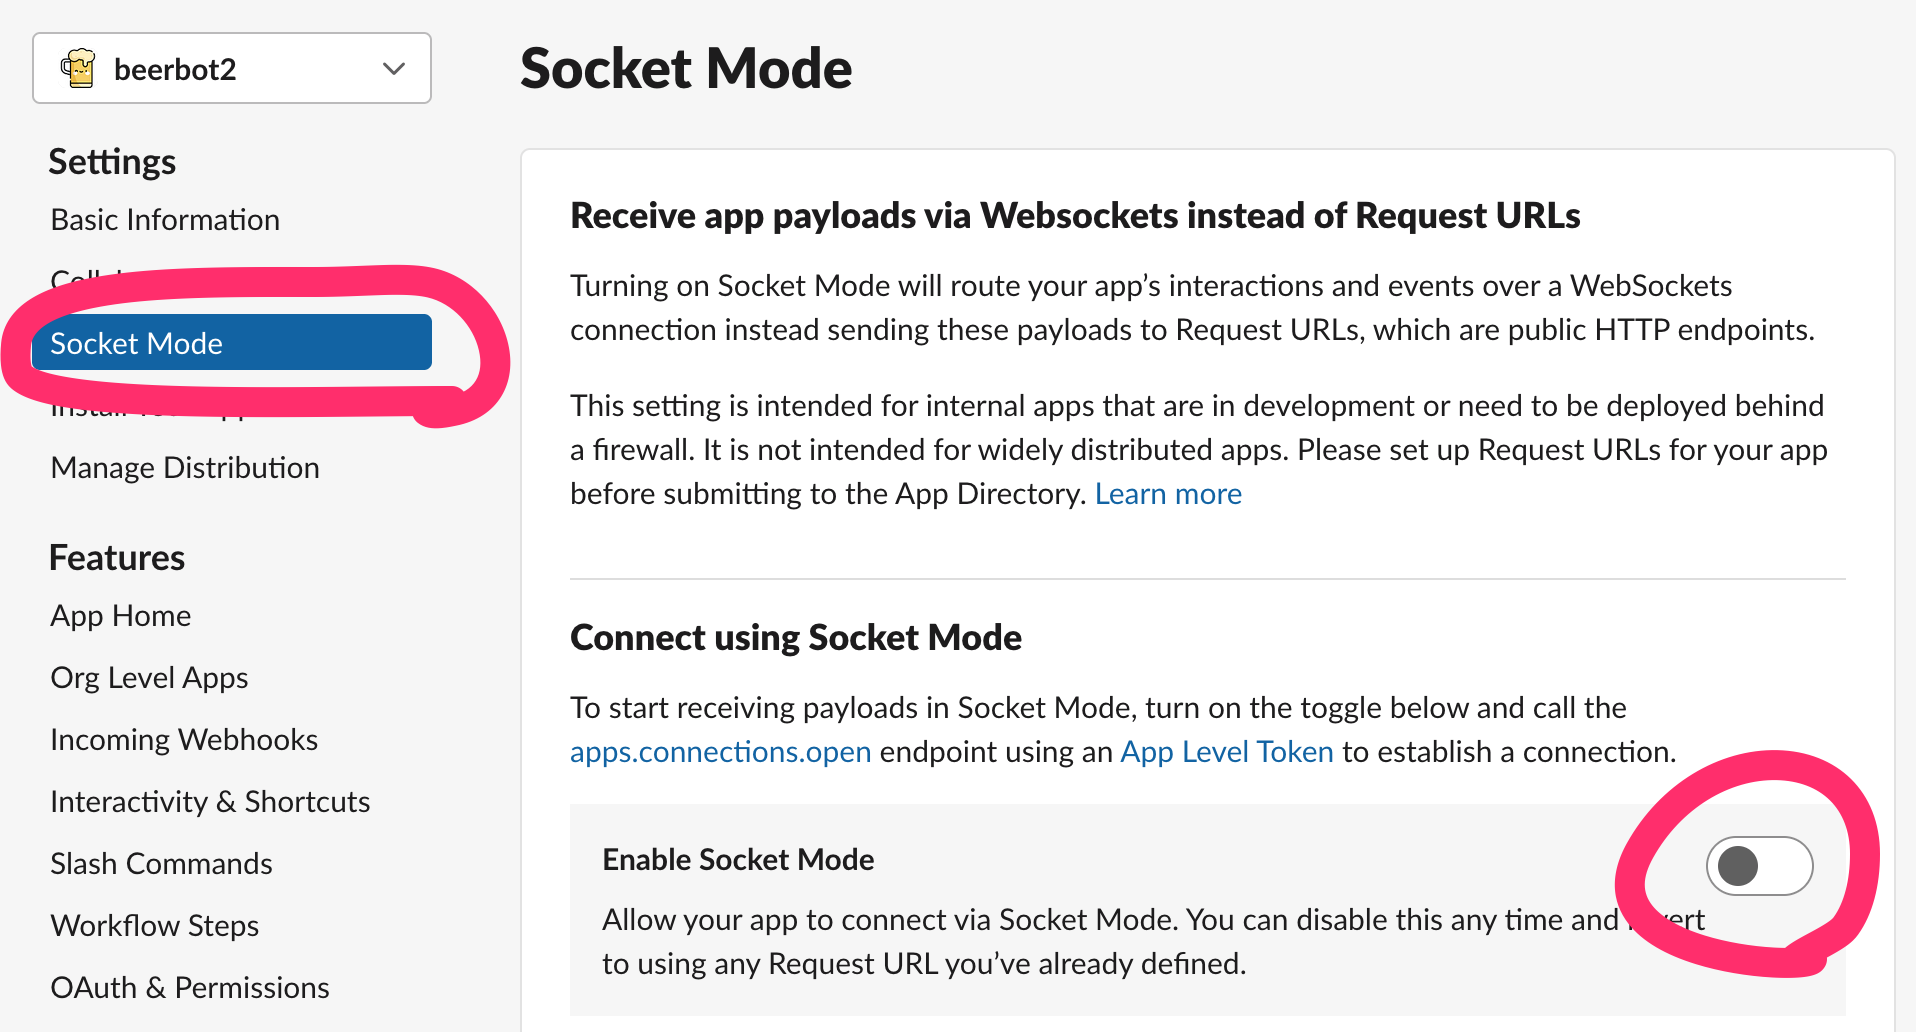1916x1032 pixels.
Task: Navigate to Org Level Apps
Action: pyautogui.click(x=149, y=678)
